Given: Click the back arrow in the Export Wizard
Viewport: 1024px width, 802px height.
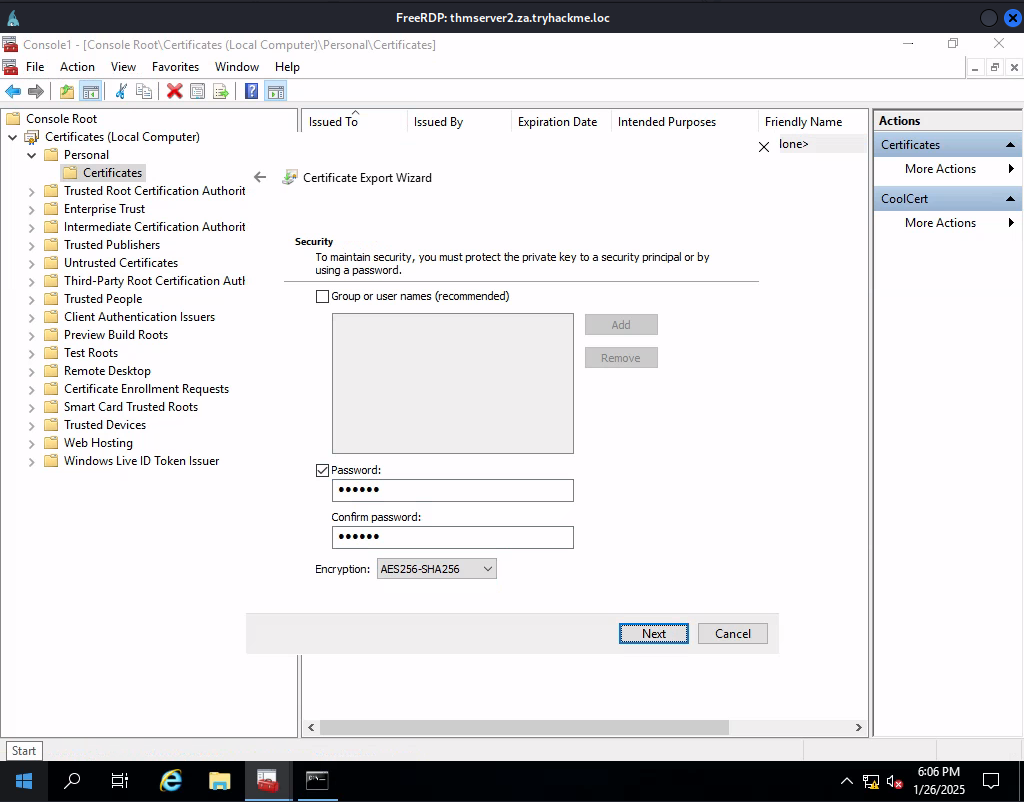Looking at the screenshot, I should 260,177.
